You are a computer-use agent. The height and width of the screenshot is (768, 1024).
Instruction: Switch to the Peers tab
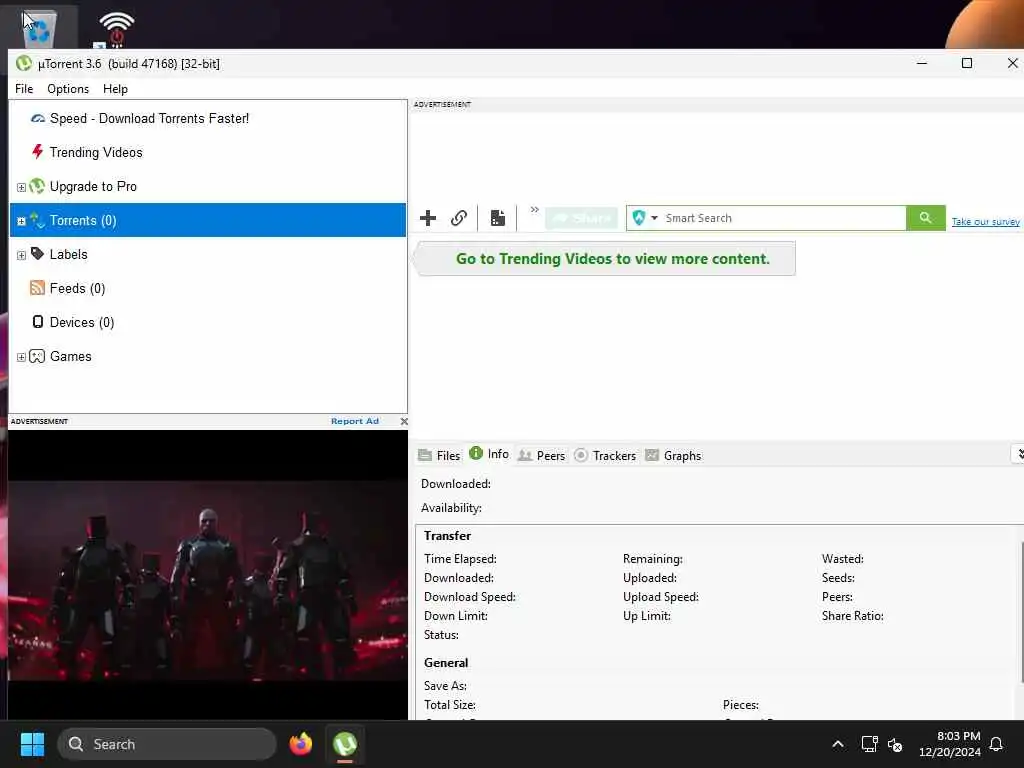click(x=541, y=455)
